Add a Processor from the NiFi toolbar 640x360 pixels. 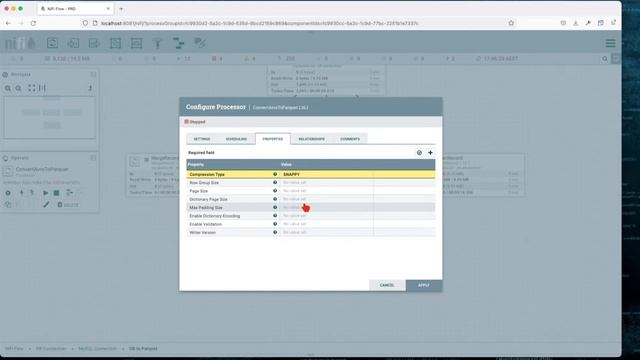click(52, 43)
